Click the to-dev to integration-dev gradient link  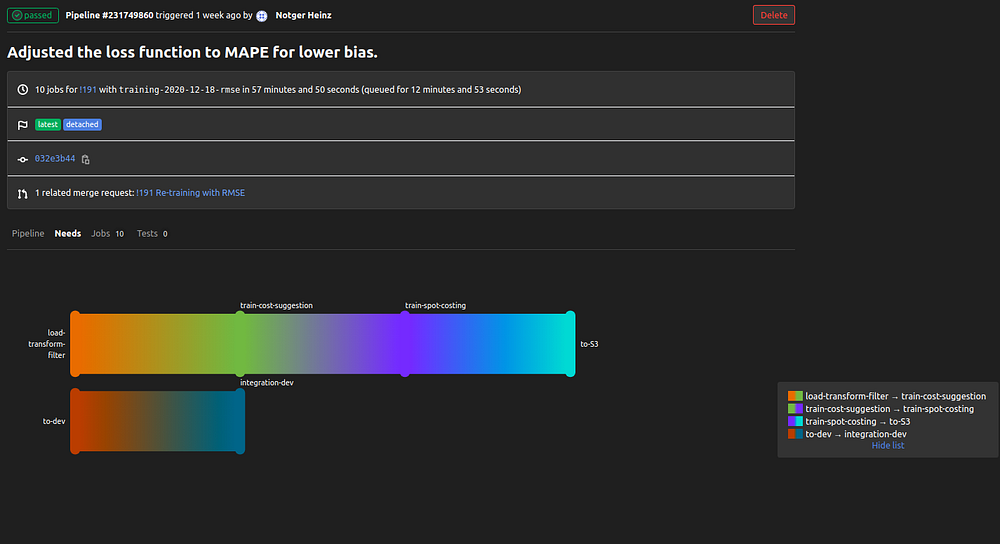coord(157,421)
